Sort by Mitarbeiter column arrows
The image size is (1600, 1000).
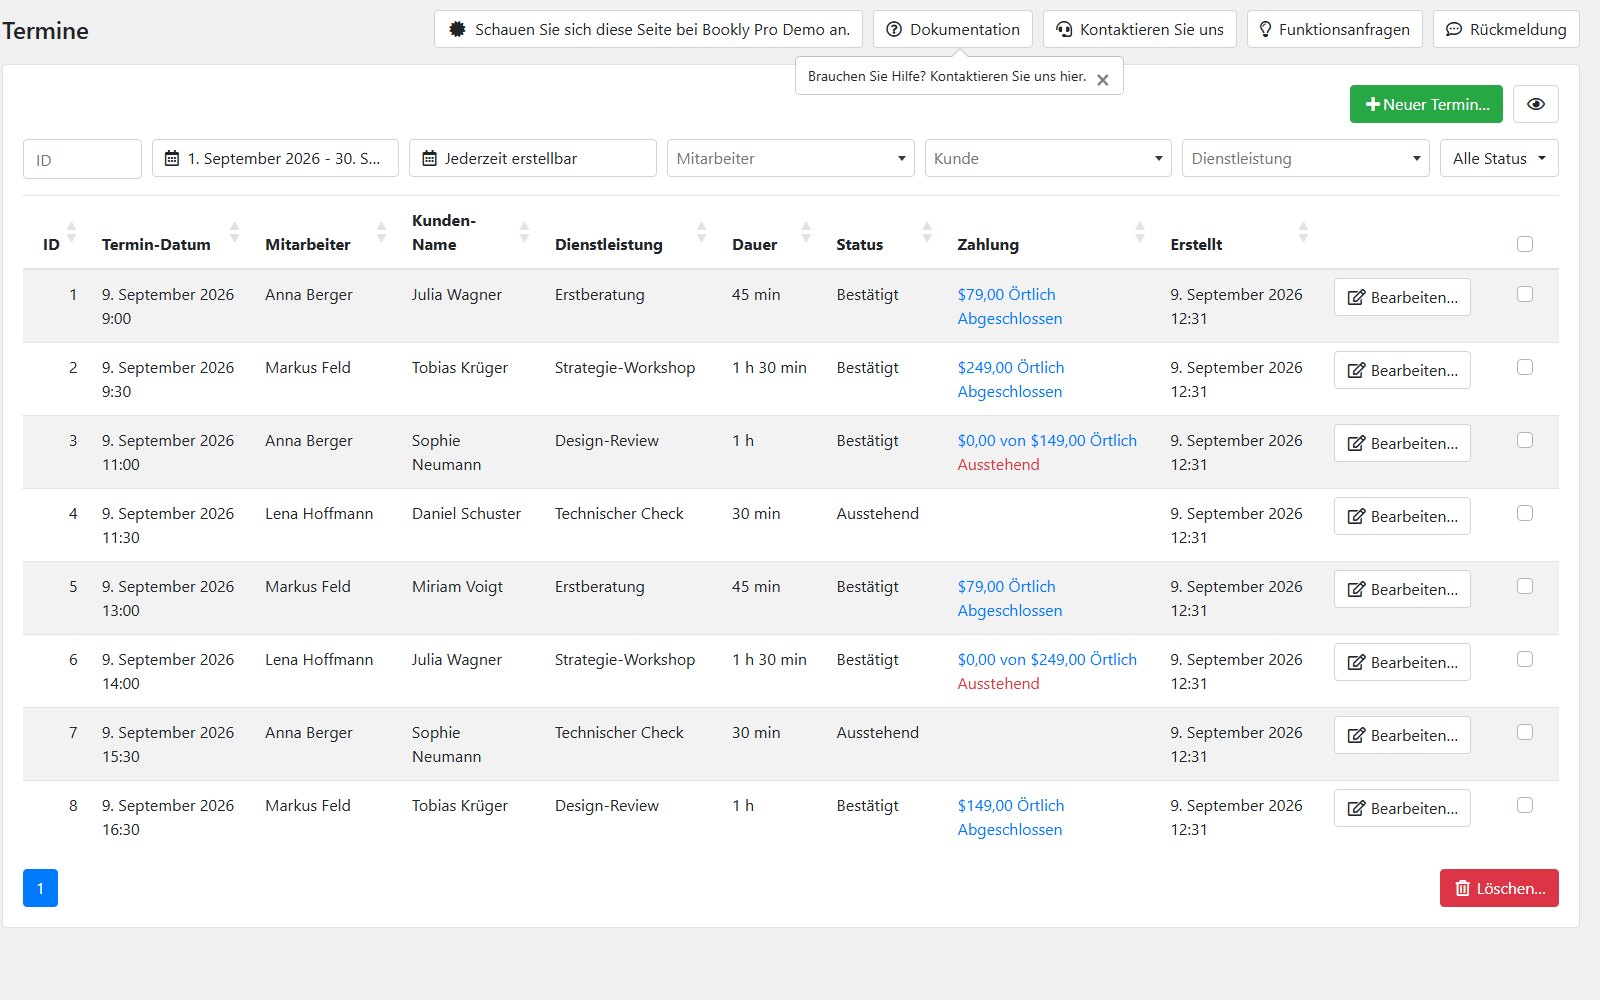pos(381,232)
